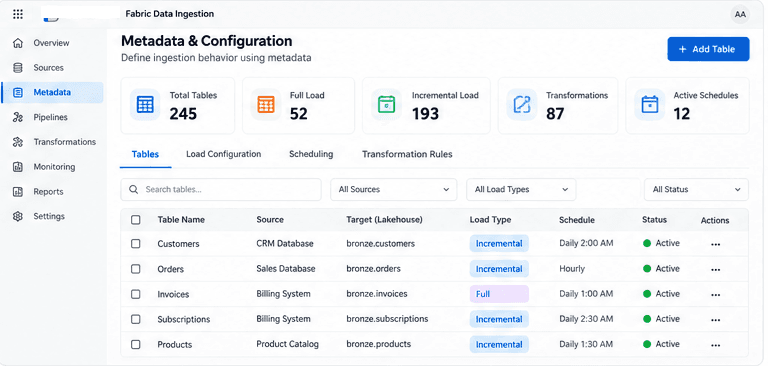The image size is (768, 366).
Task: Click the 'Product Catalog' source cell
Action: point(288,344)
